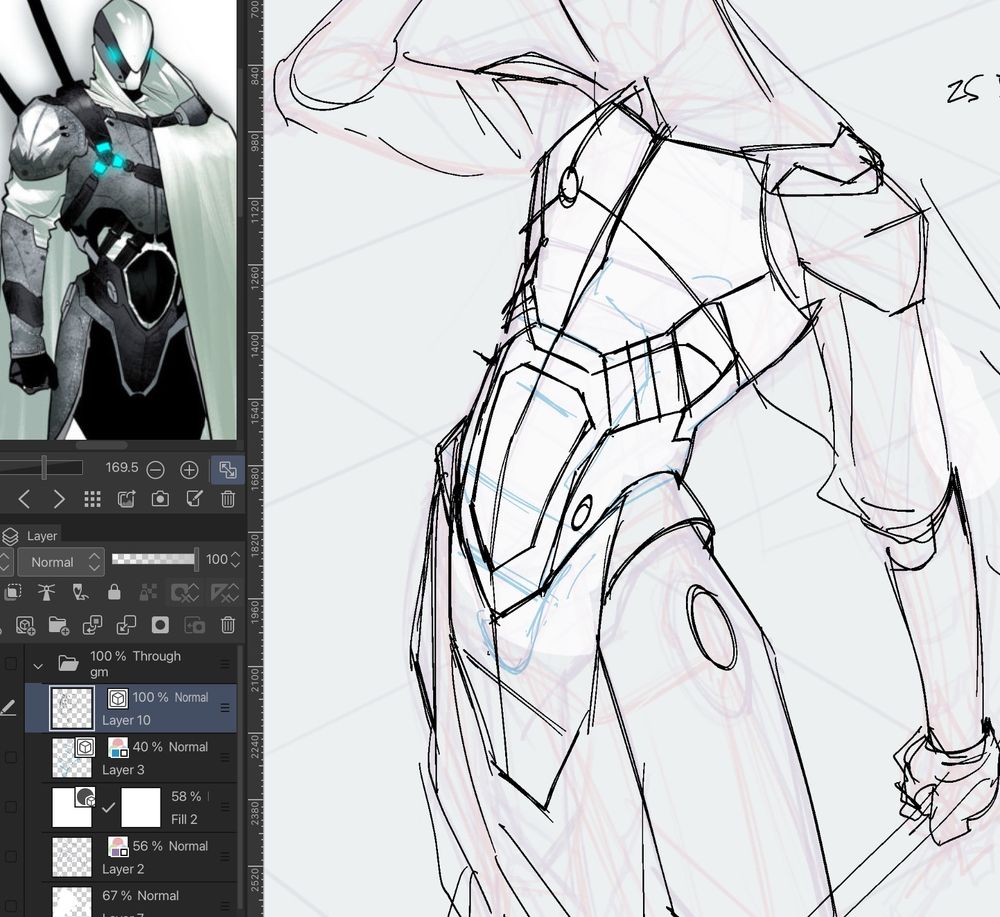Zoom out the Sub View image
1000x917 pixels.
tap(156, 470)
